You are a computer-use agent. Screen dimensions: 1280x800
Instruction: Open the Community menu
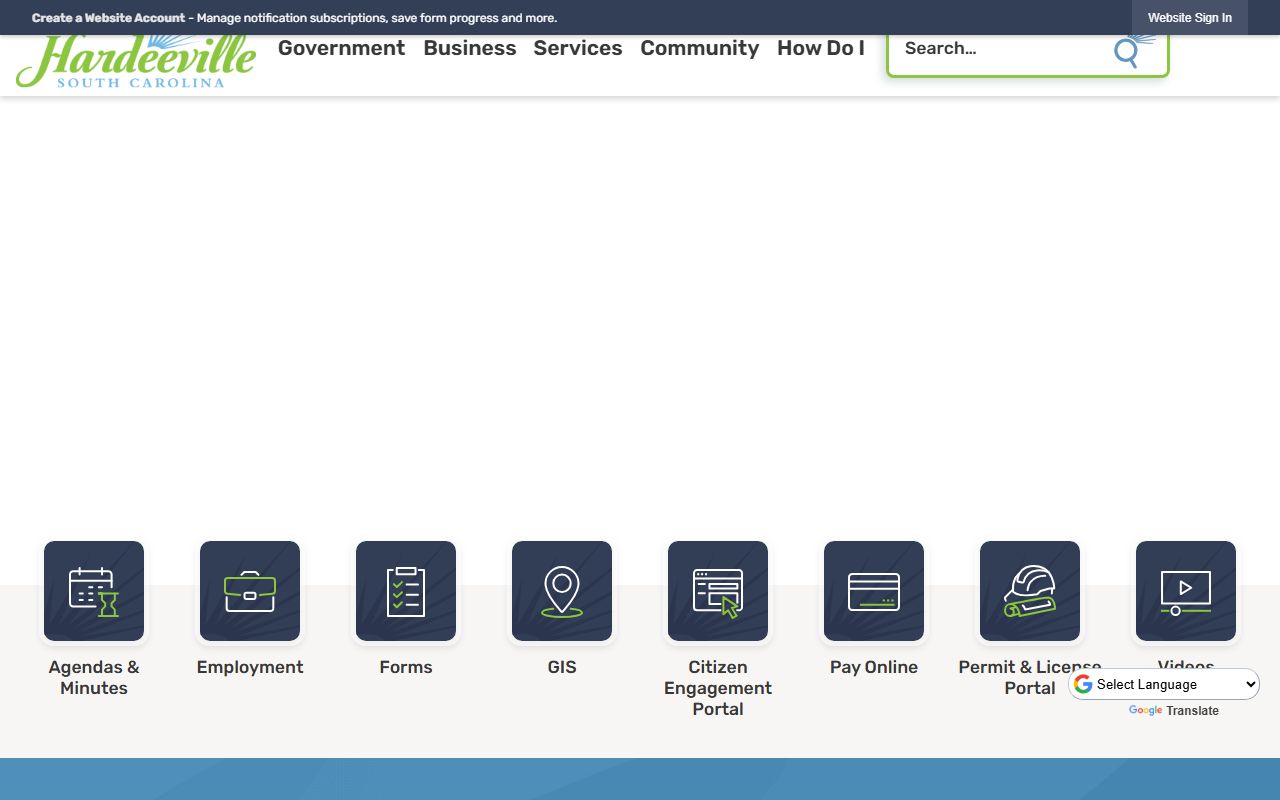tap(700, 48)
